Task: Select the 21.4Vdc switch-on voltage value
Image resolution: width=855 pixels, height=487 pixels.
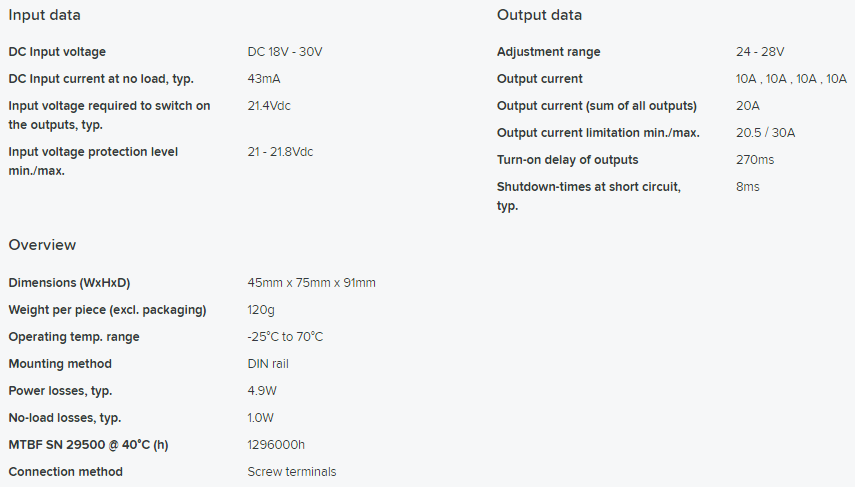Action: [x=269, y=106]
